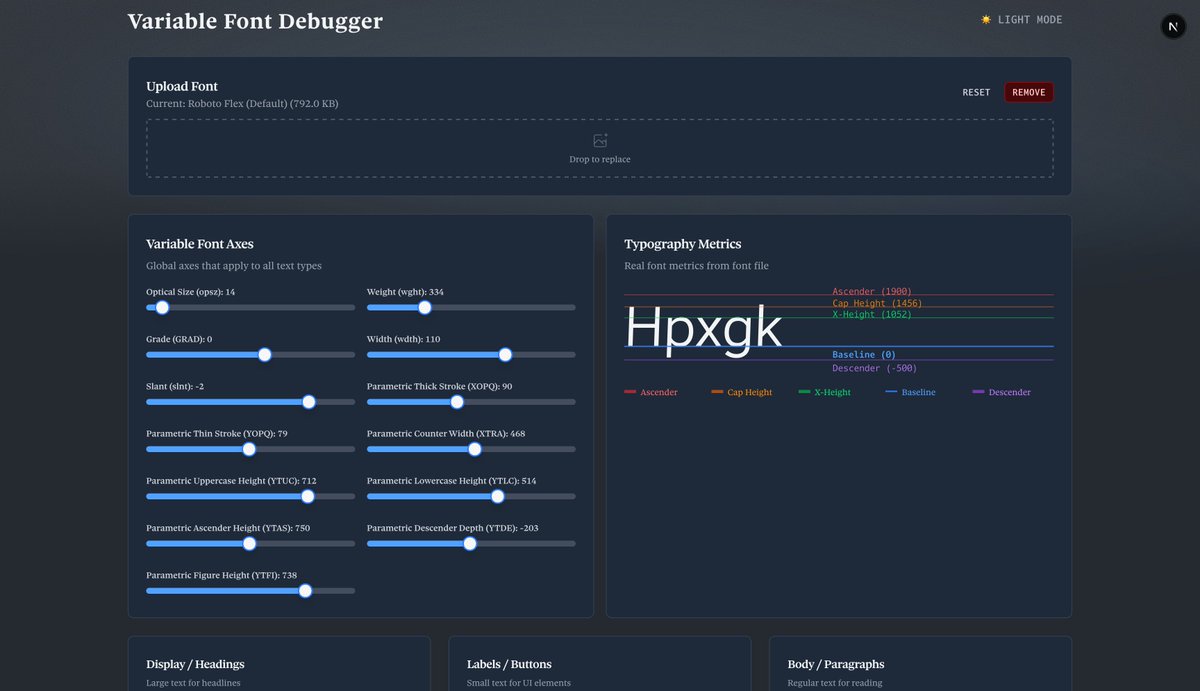Click the Variable Font Axes heading
This screenshot has height=691, width=1200.
point(200,244)
